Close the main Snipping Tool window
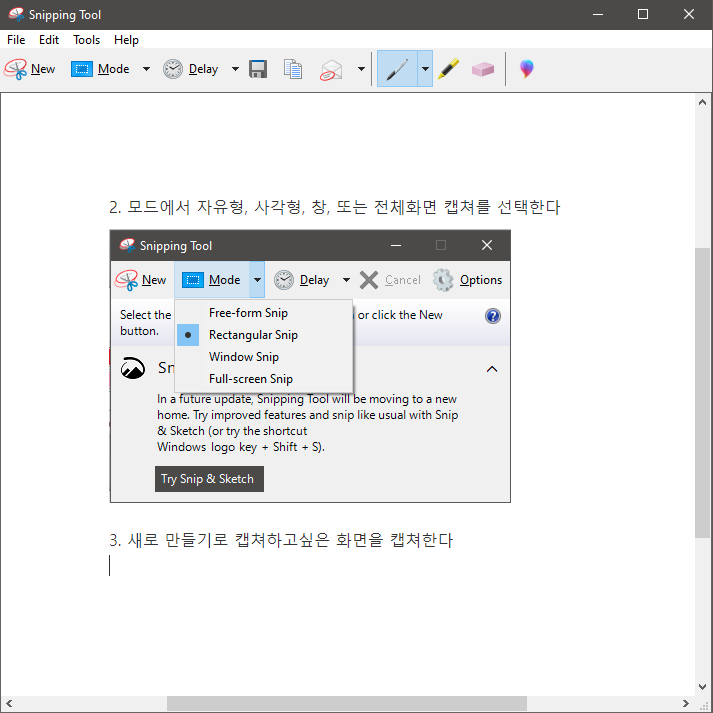The width and height of the screenshot is (713, 713). [x=689, y=15]
